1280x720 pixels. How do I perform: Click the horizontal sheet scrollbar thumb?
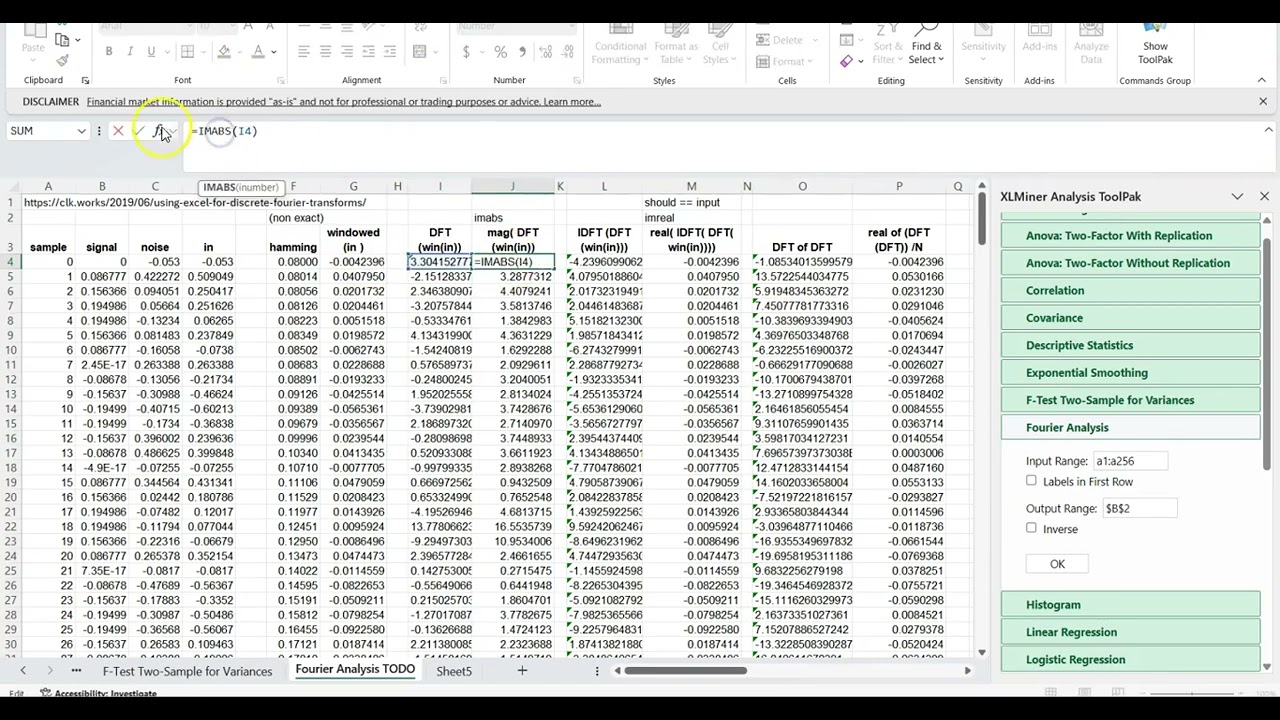coord(685,671)
